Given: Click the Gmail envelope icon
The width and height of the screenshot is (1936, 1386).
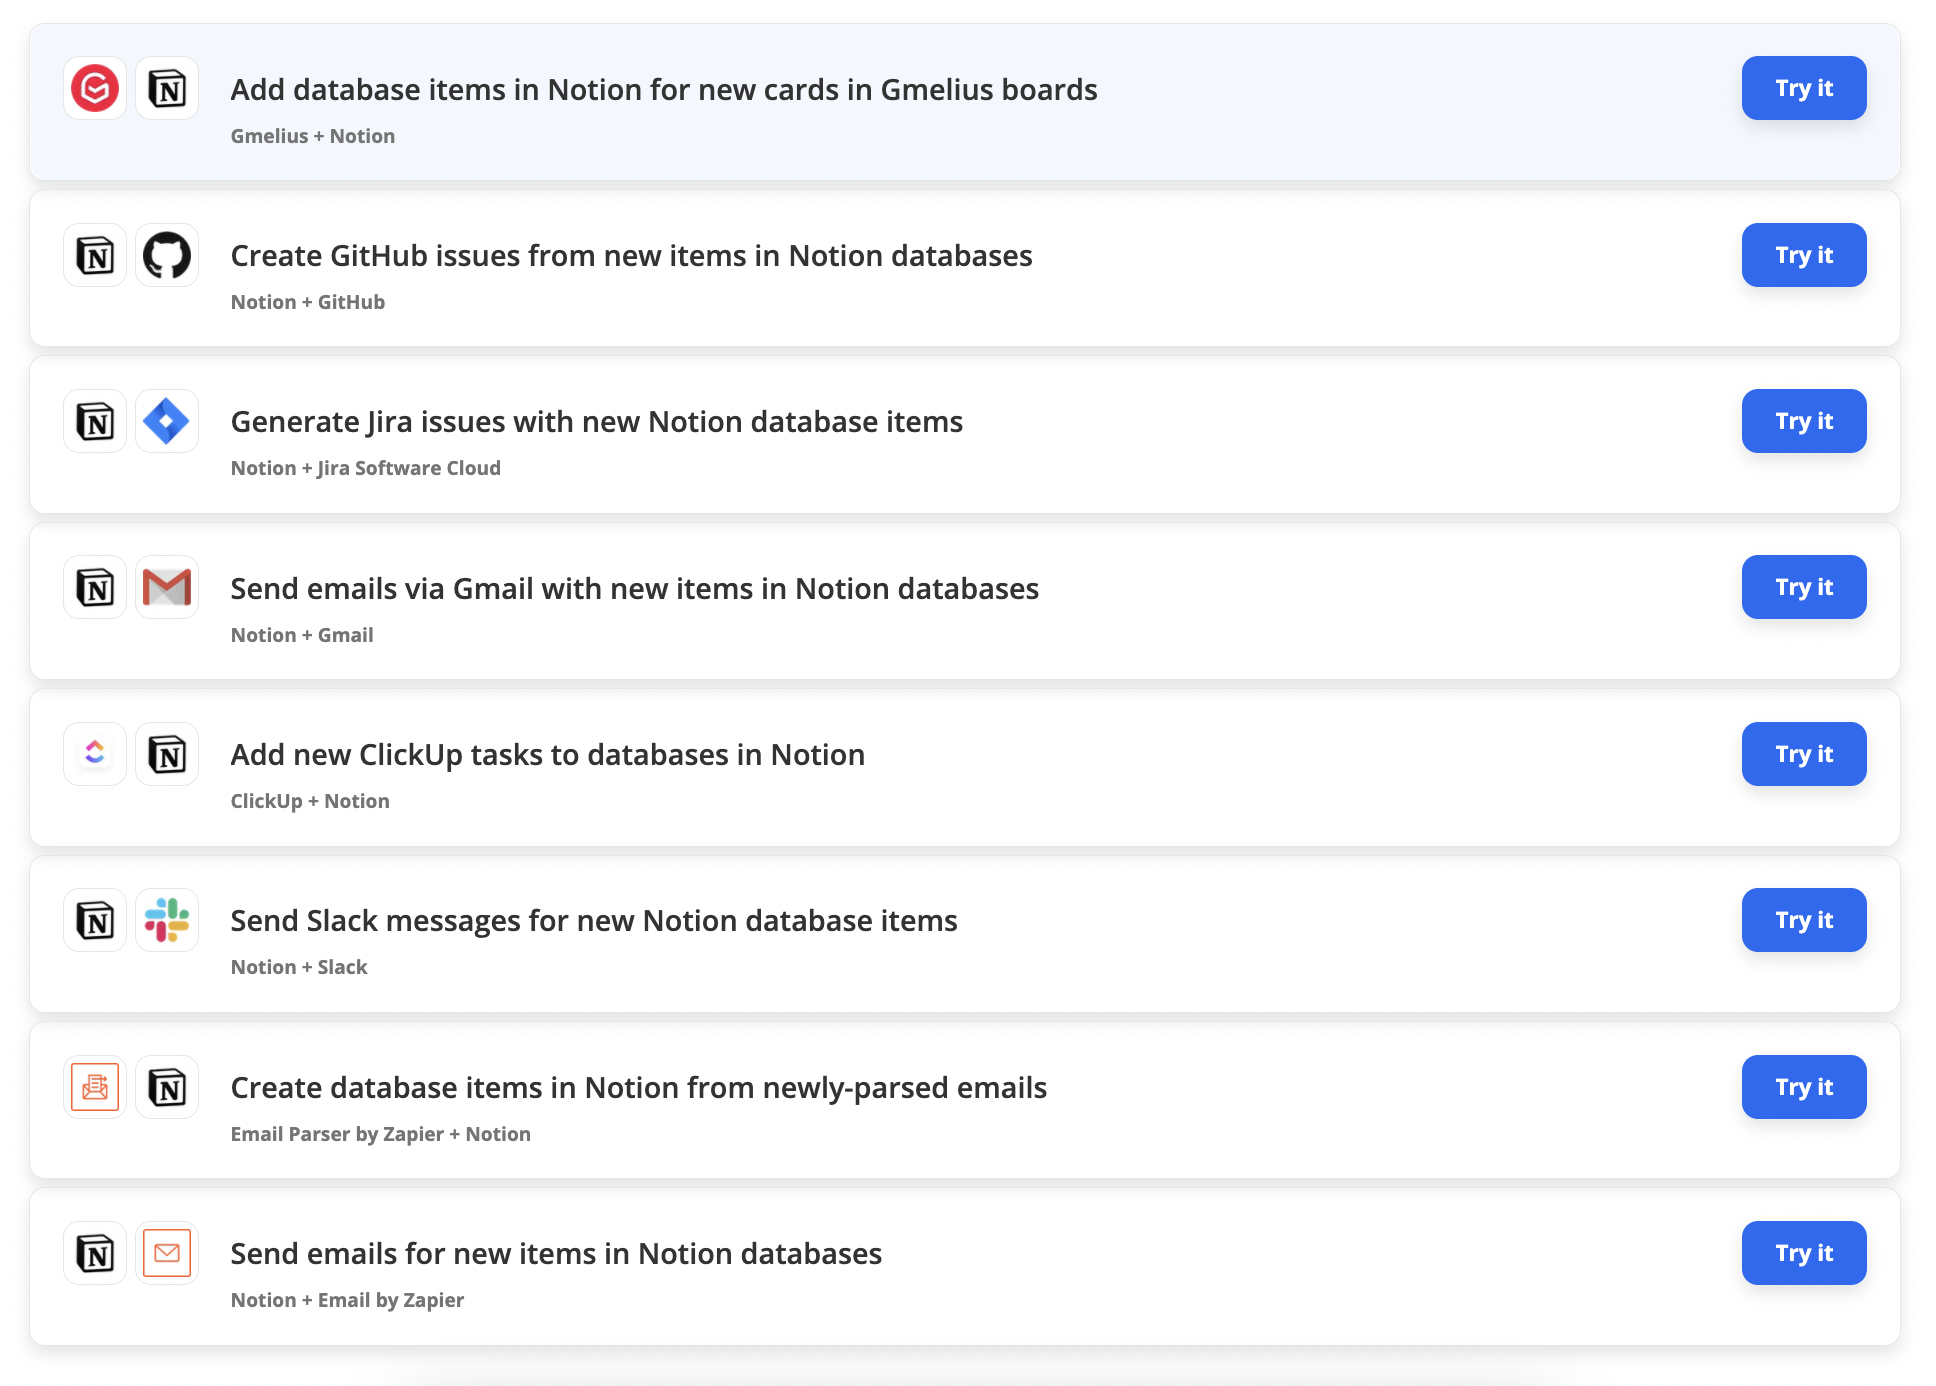Looking at the screenshot, I should click(x=167, y=588).
